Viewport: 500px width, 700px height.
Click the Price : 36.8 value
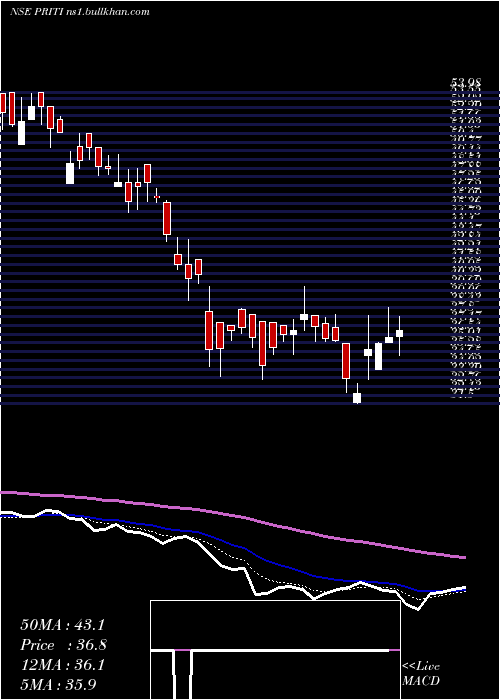[x=63, y=645]
